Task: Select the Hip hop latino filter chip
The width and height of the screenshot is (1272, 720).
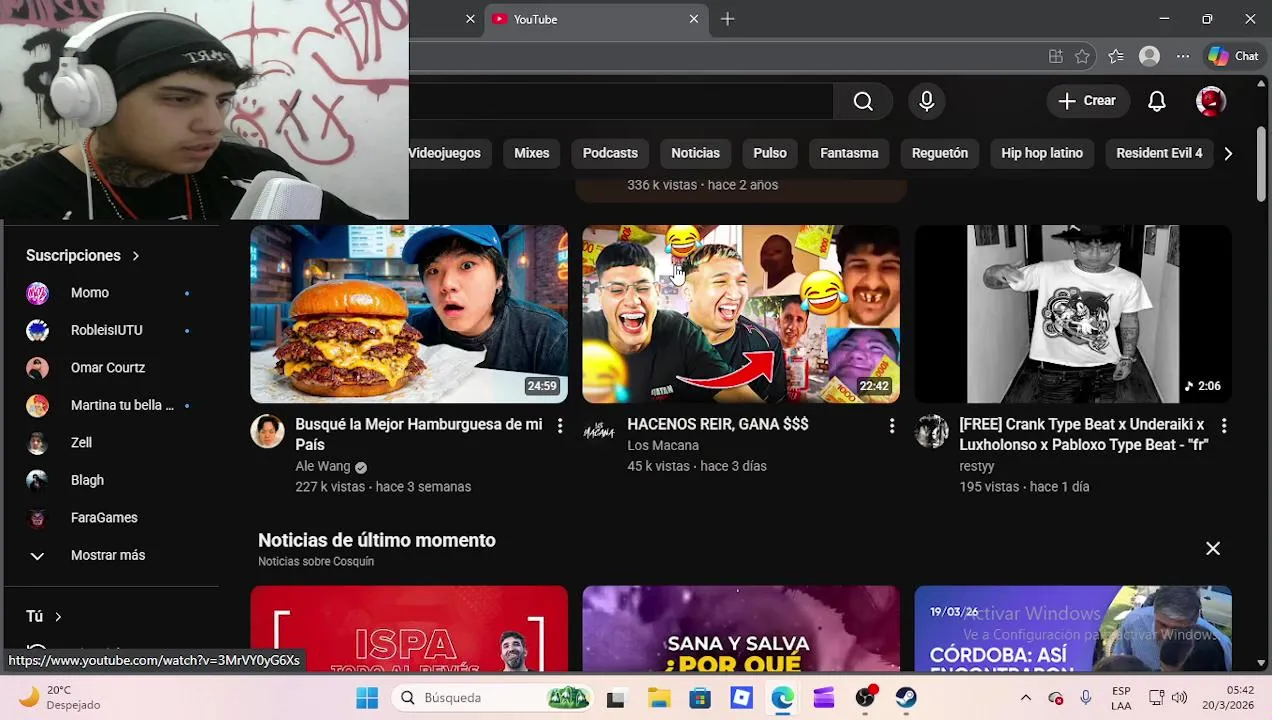Action: [x=1042, y=153]
